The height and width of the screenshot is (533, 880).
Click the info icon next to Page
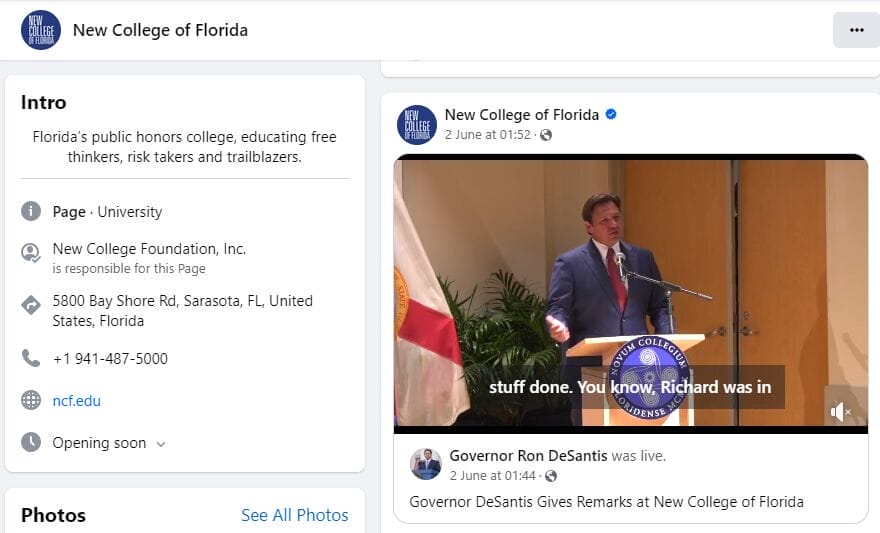[x=31, y=212]
